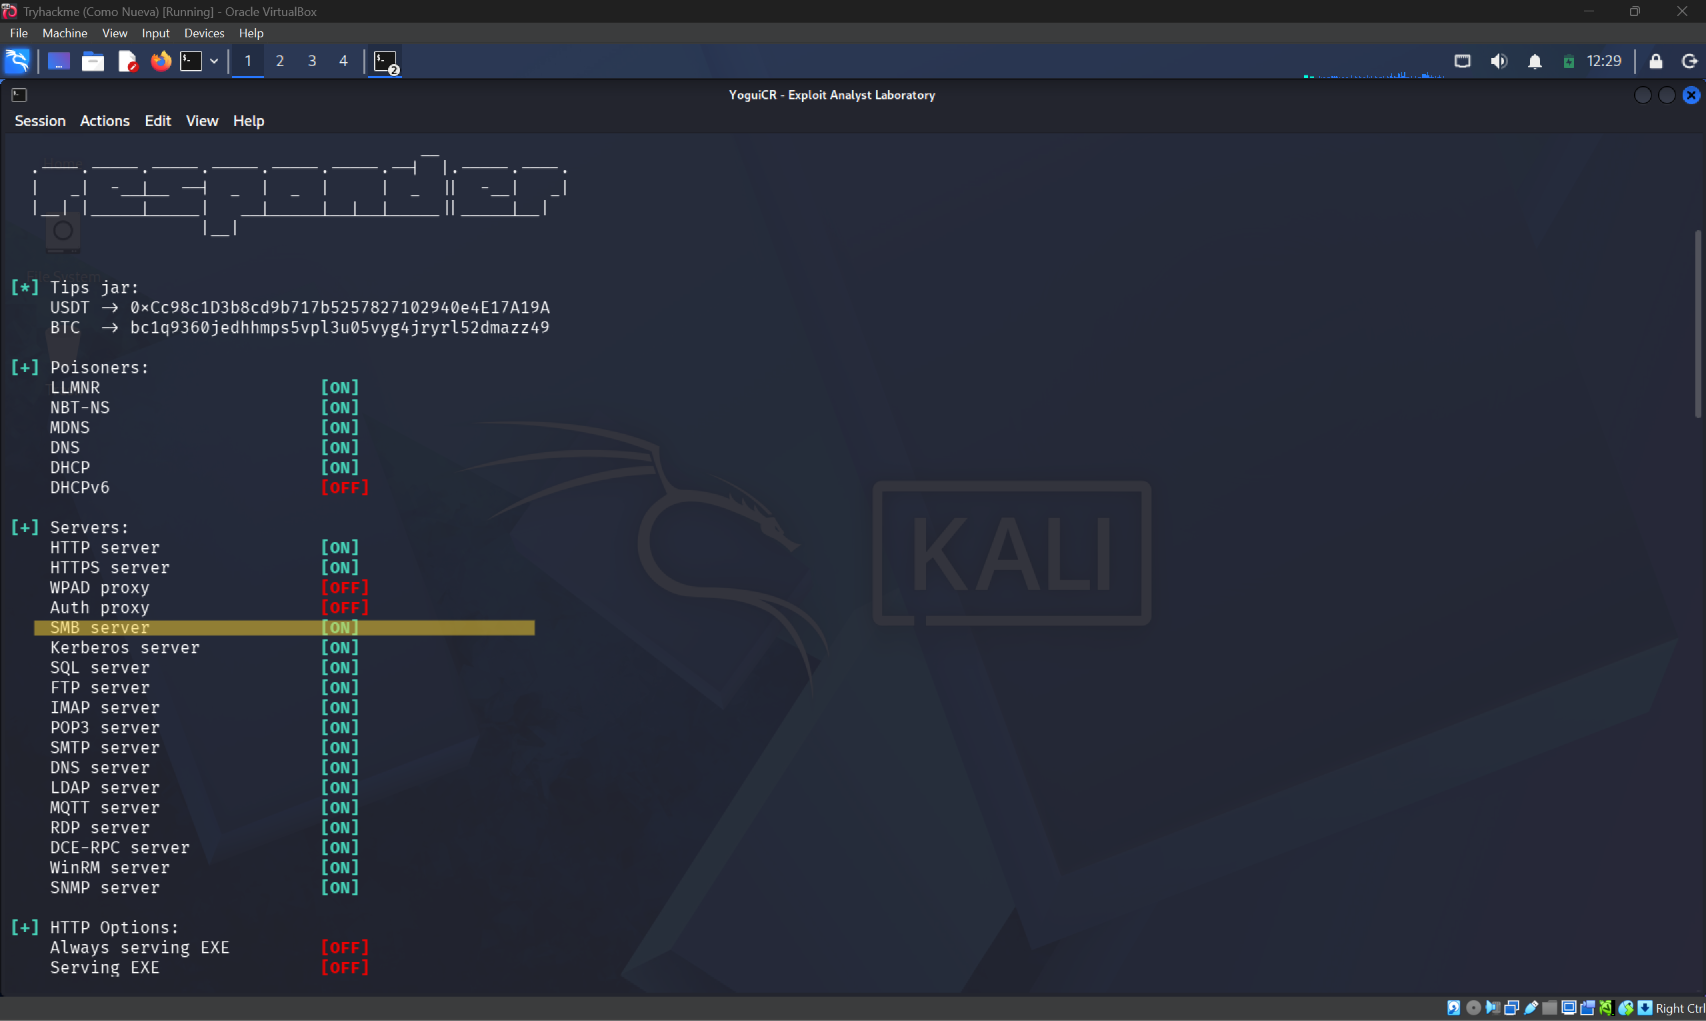Click the VirtualBox window title text
Viewport: 1706px width, 1021px height.
170,12
